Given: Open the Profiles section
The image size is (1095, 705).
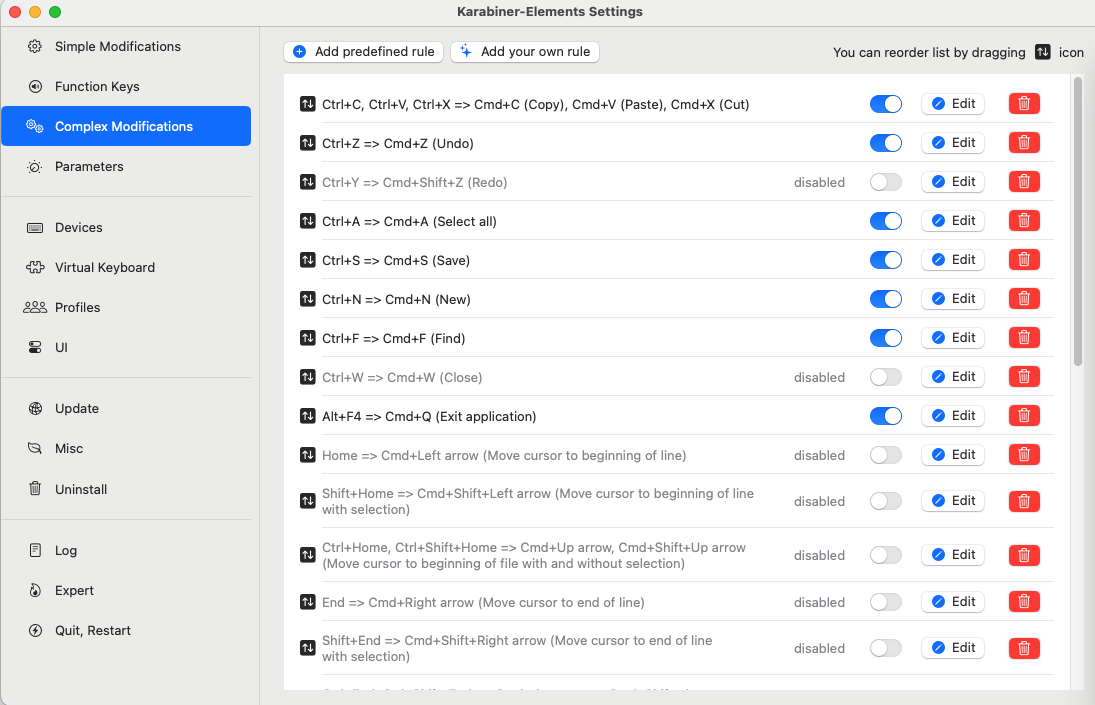Looking at the screenshot, I should [x=126, y=307].
